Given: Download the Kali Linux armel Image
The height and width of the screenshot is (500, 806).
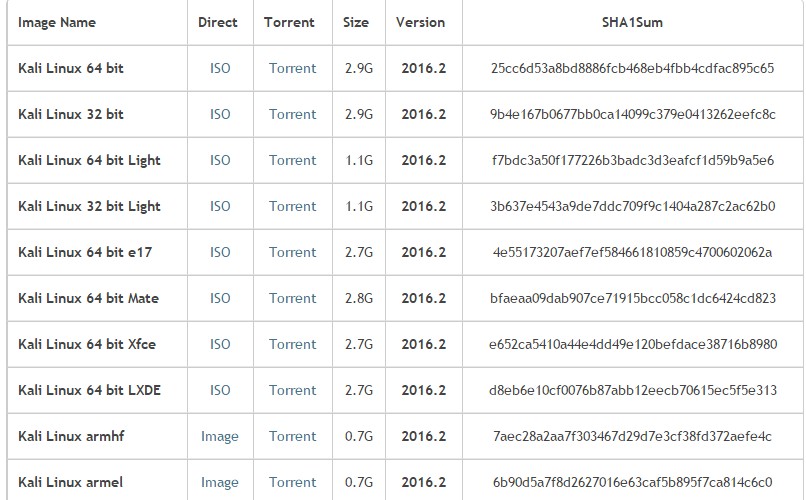Looking at the screenshot, I should tap(219, 482).
